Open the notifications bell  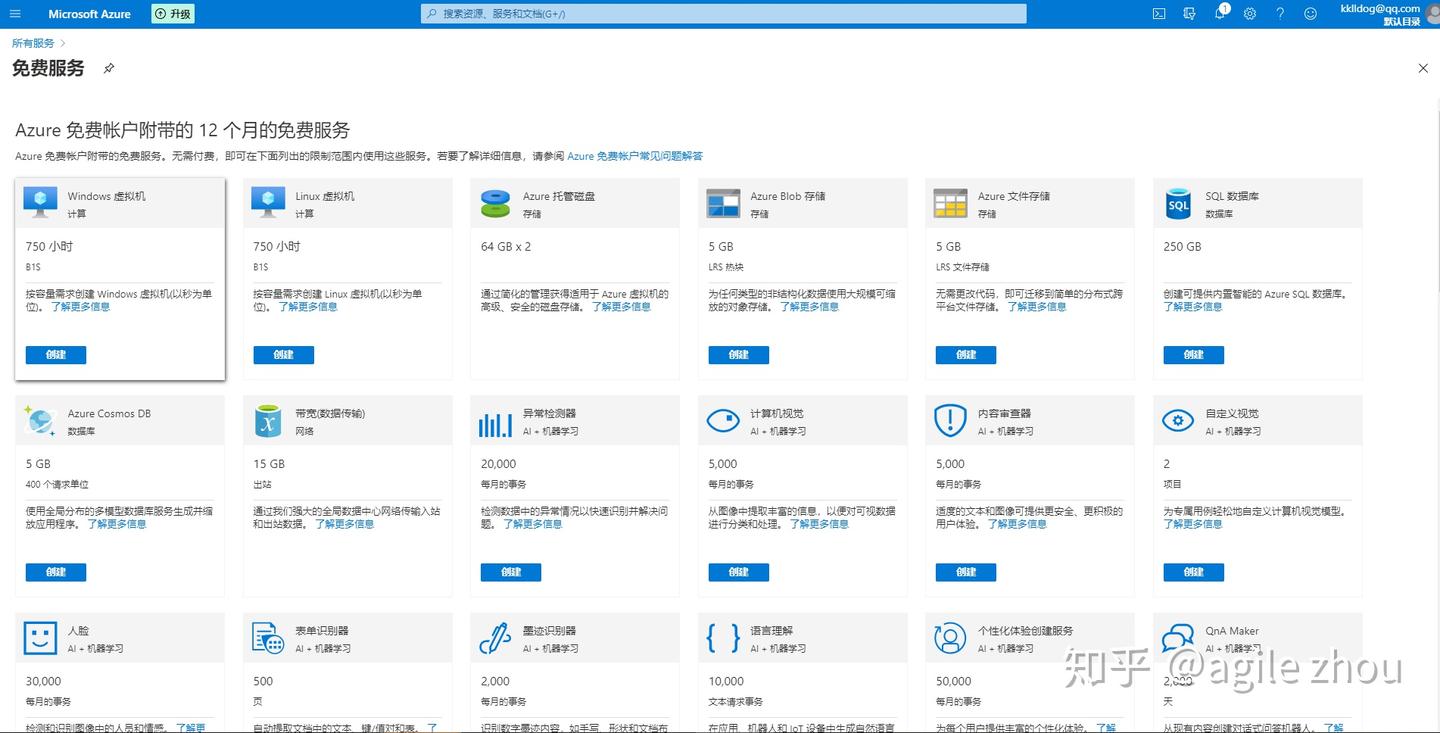pyautogui.click(x=1220, y=14)
